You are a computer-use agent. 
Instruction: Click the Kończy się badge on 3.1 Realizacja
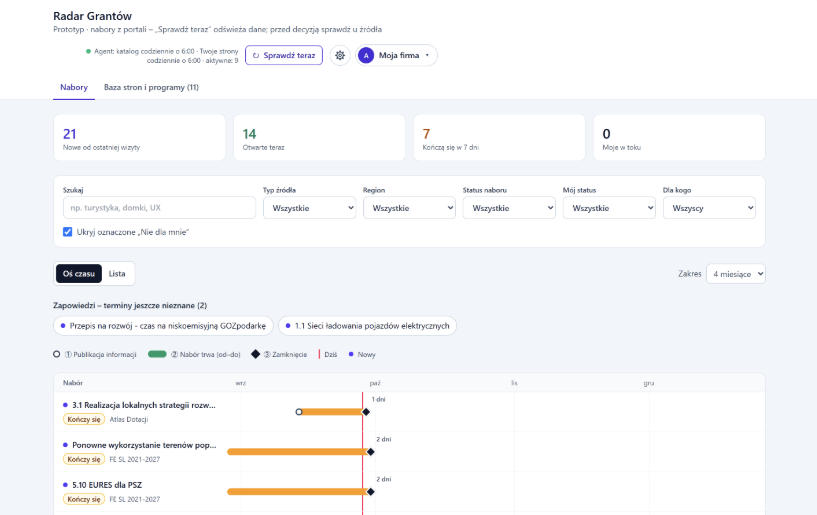(84, 419)
